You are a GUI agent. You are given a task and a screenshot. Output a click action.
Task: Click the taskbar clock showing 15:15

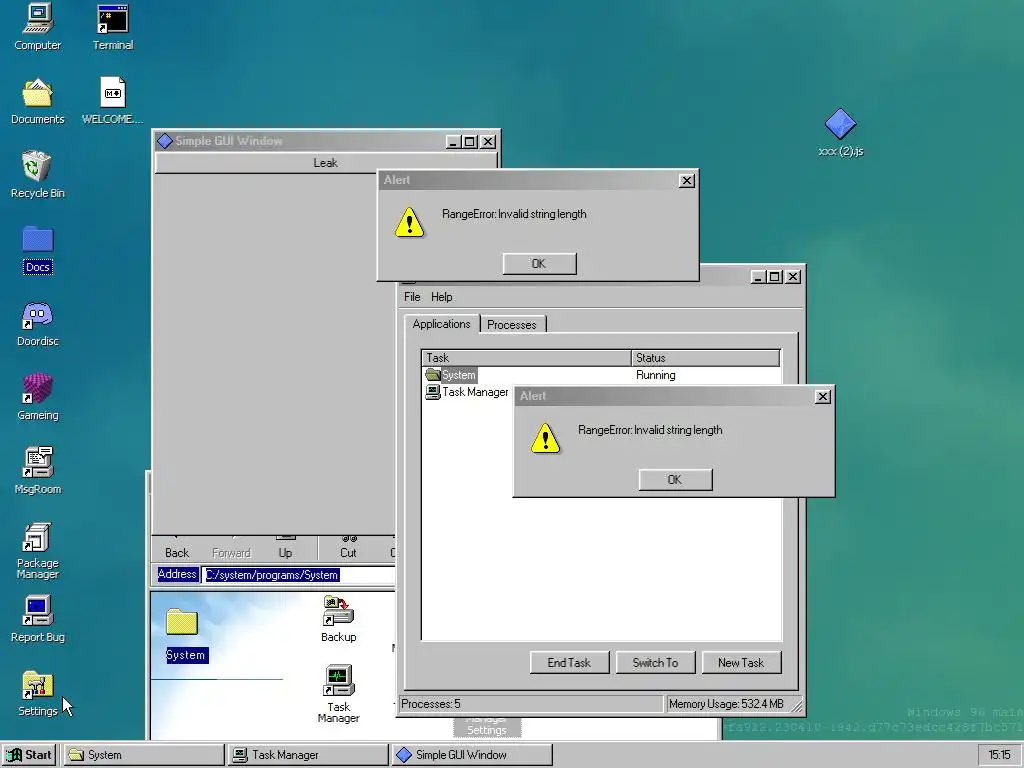point(999,755)
